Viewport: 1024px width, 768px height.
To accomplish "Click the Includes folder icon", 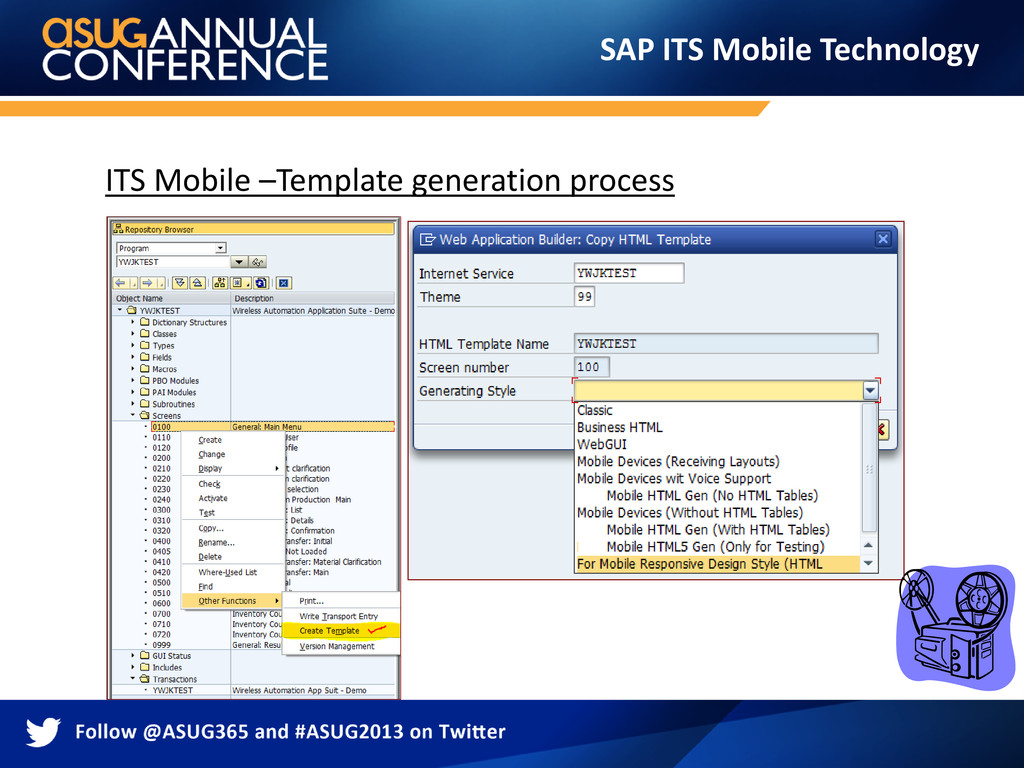I will pyautogui.click(x=145, y=667).
